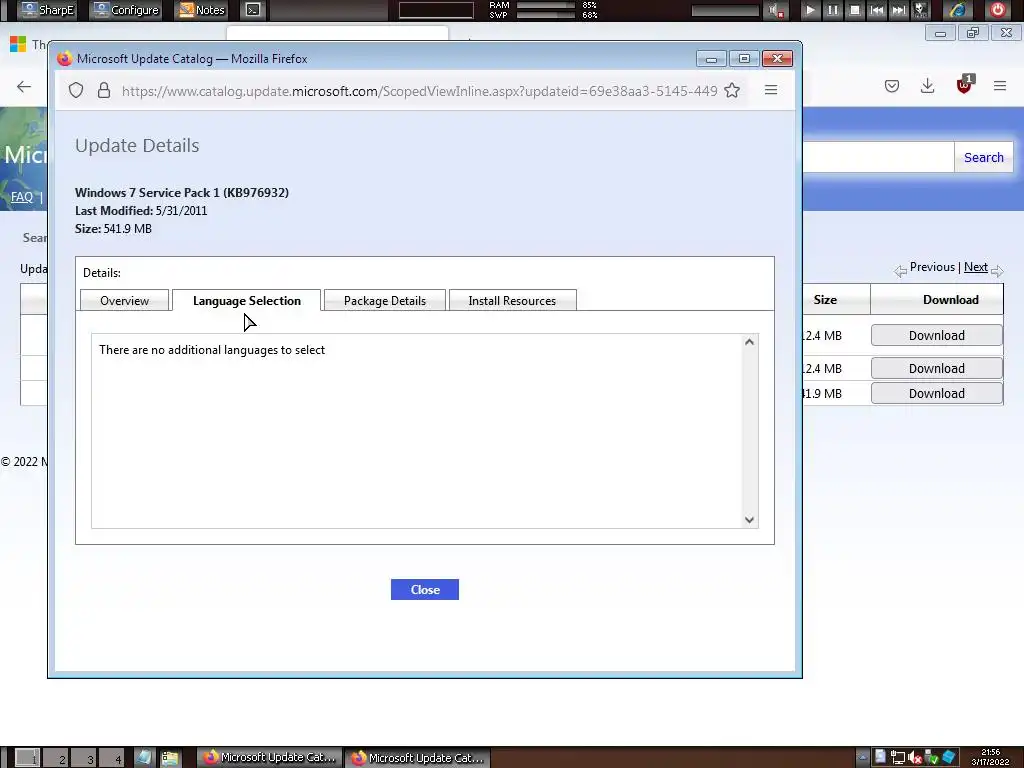The height and width of the screenshot is (768, 1024).
Task: Open the main Firefox window's hamburger menu
Action: (1000, 86)
